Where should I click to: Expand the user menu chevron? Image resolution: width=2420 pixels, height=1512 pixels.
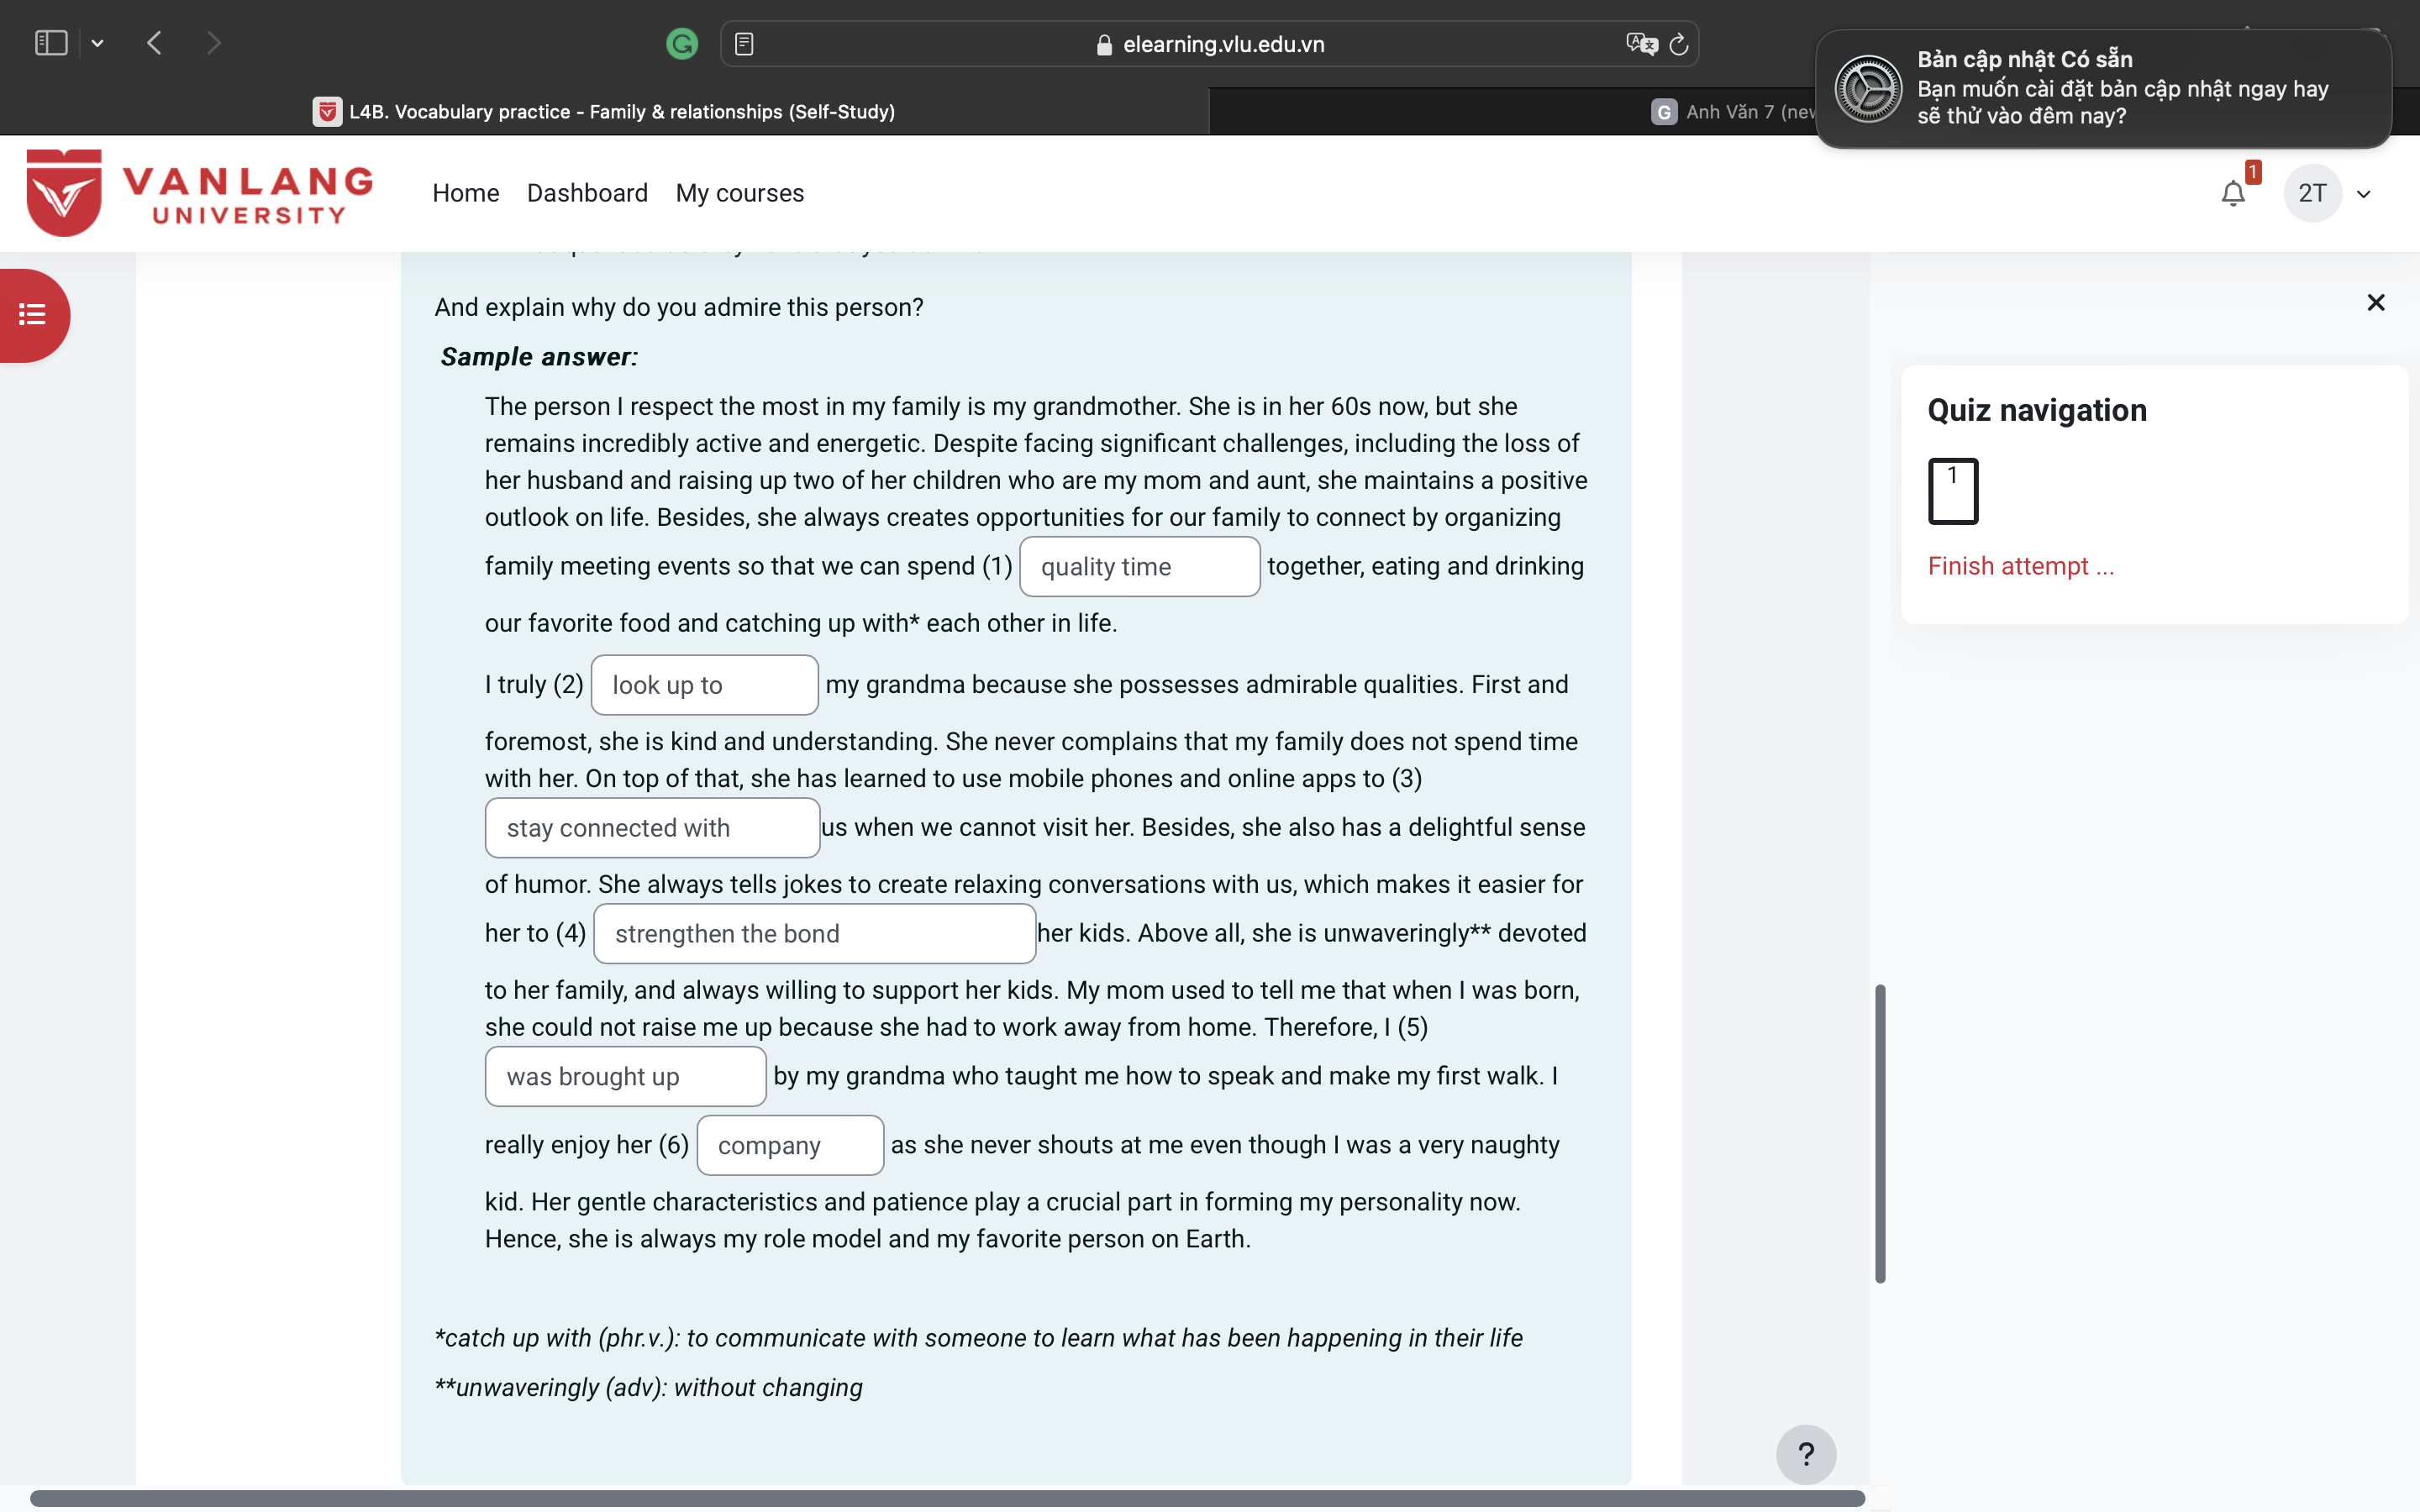(x=2364, y=194)
